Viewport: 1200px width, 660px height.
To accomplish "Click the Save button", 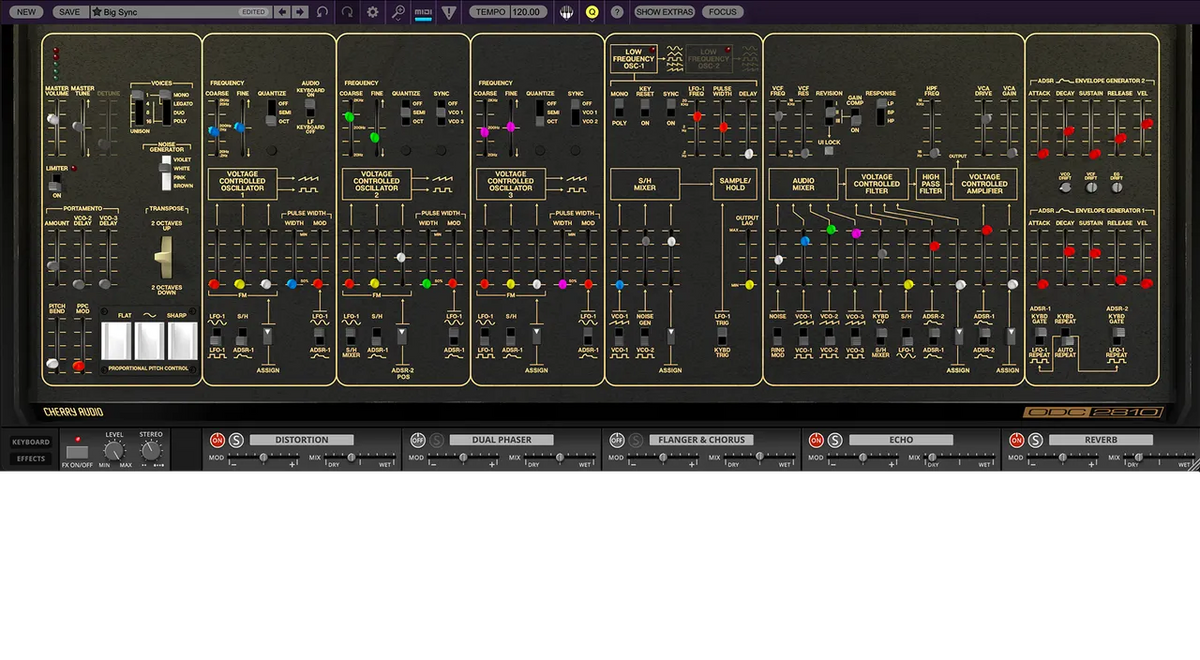I will pyautogui.click(x=69, y=12).
